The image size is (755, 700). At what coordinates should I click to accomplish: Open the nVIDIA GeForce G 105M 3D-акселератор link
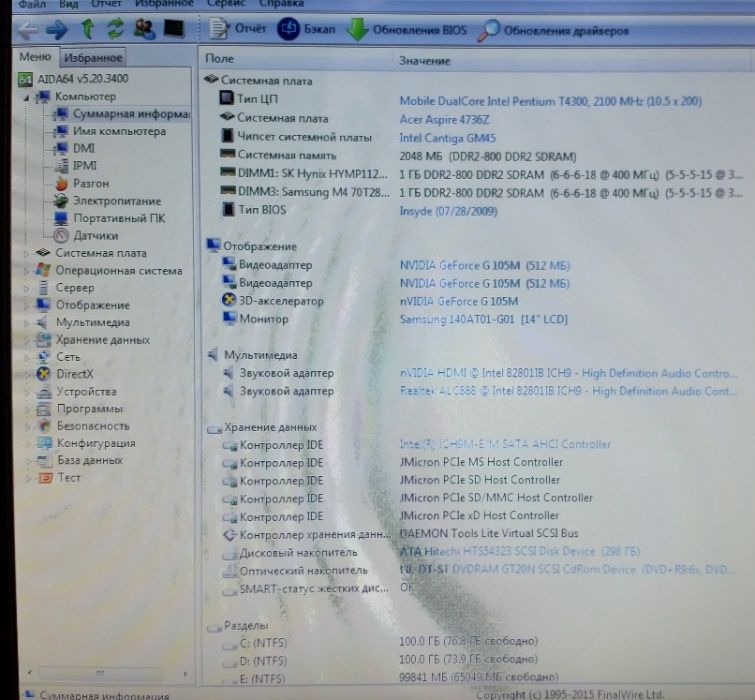pyautogui.click(x=459, y=301)
